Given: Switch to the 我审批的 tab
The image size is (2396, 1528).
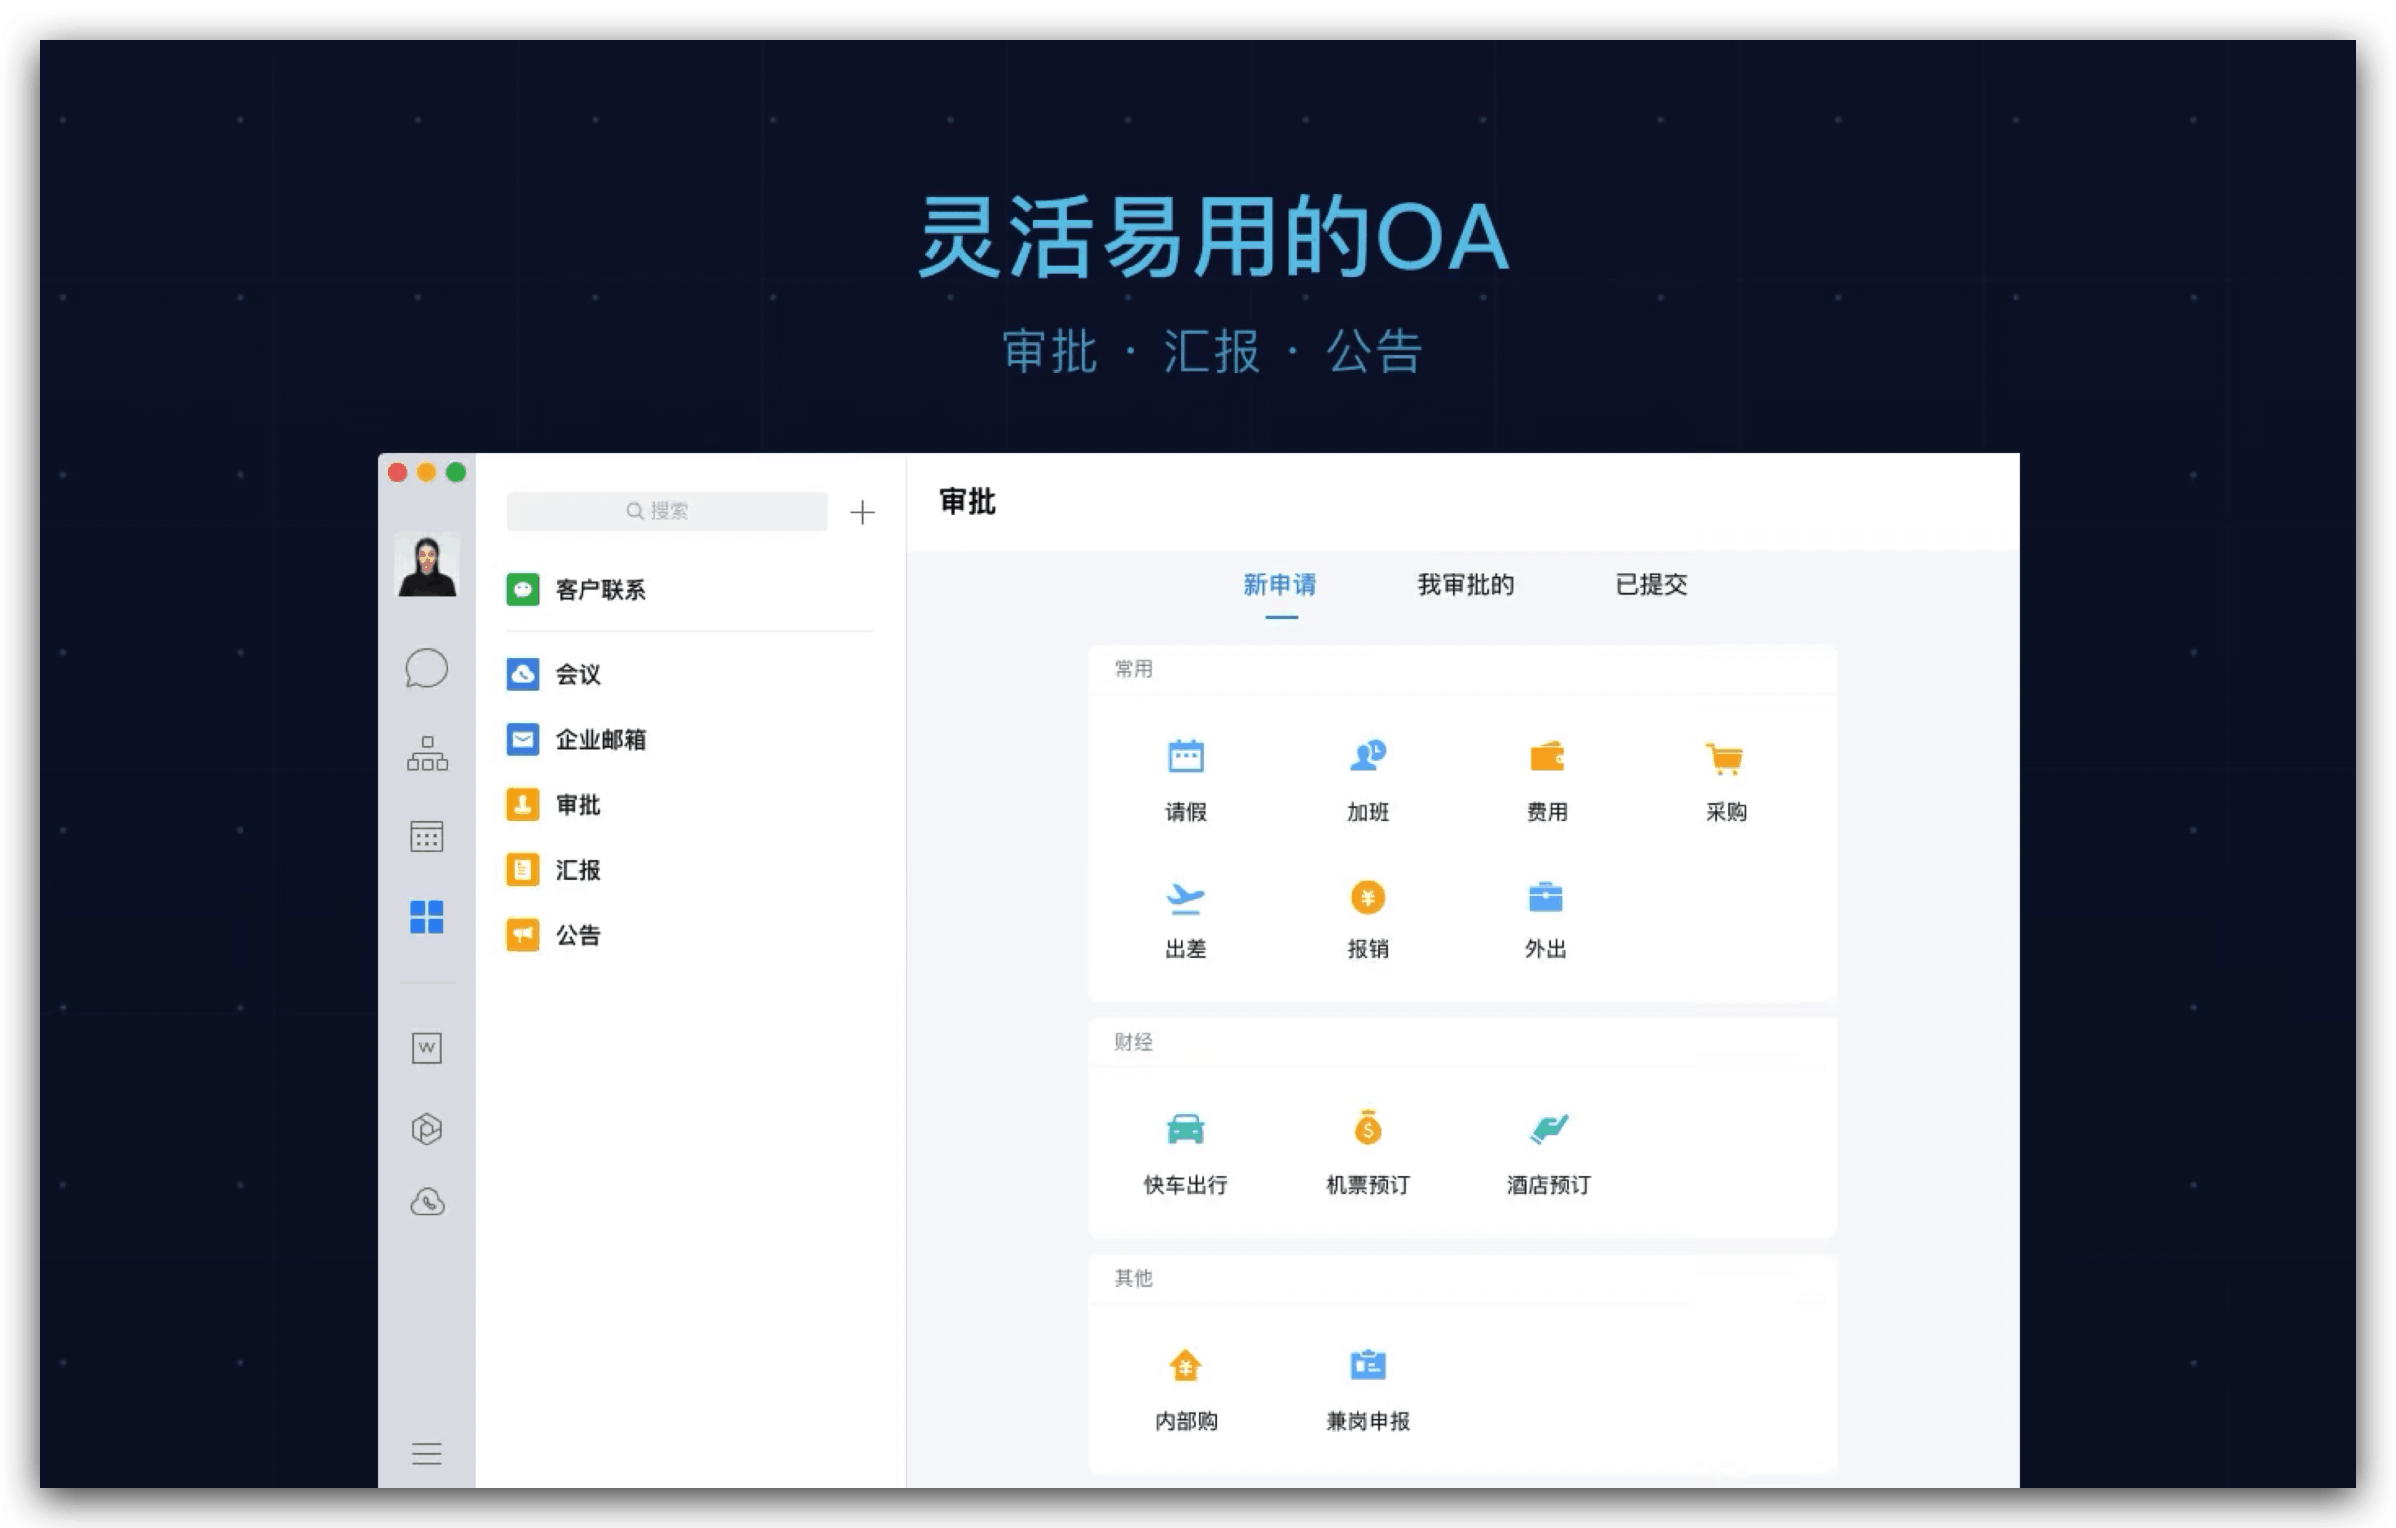Looking at the screenshot, I should click(x=1466, y=585).
